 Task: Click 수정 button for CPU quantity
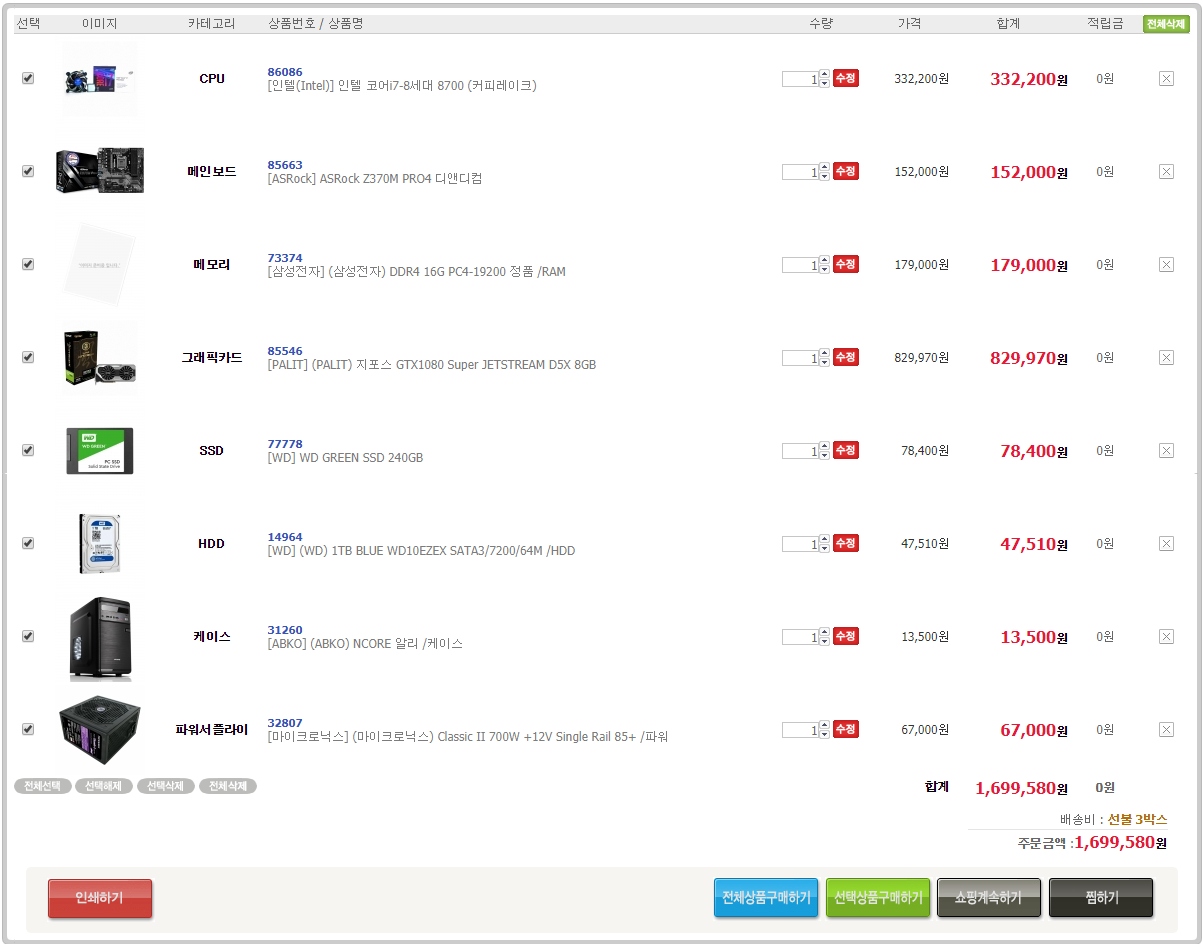click(846, 78)
